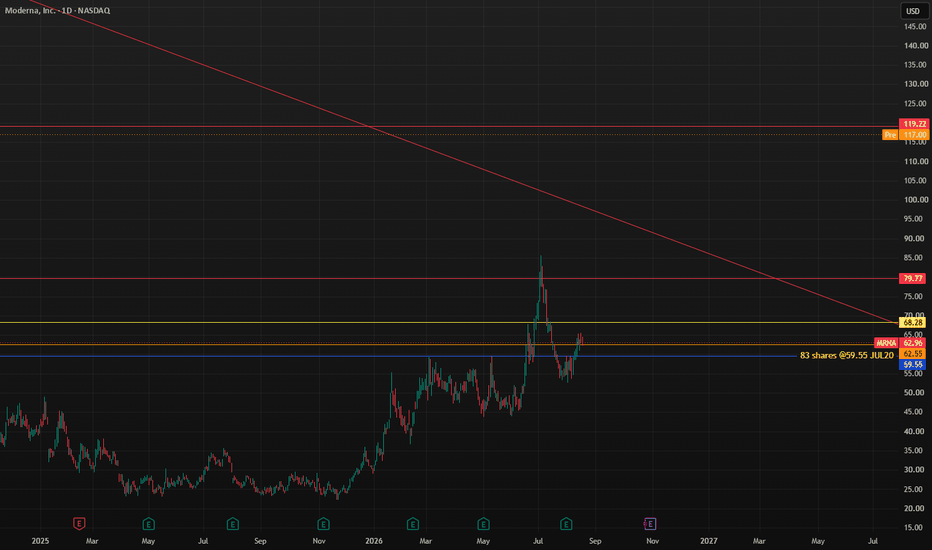
Task: Click the red earnings marker before Mar 2025
Action: click(x=78, y=523)
